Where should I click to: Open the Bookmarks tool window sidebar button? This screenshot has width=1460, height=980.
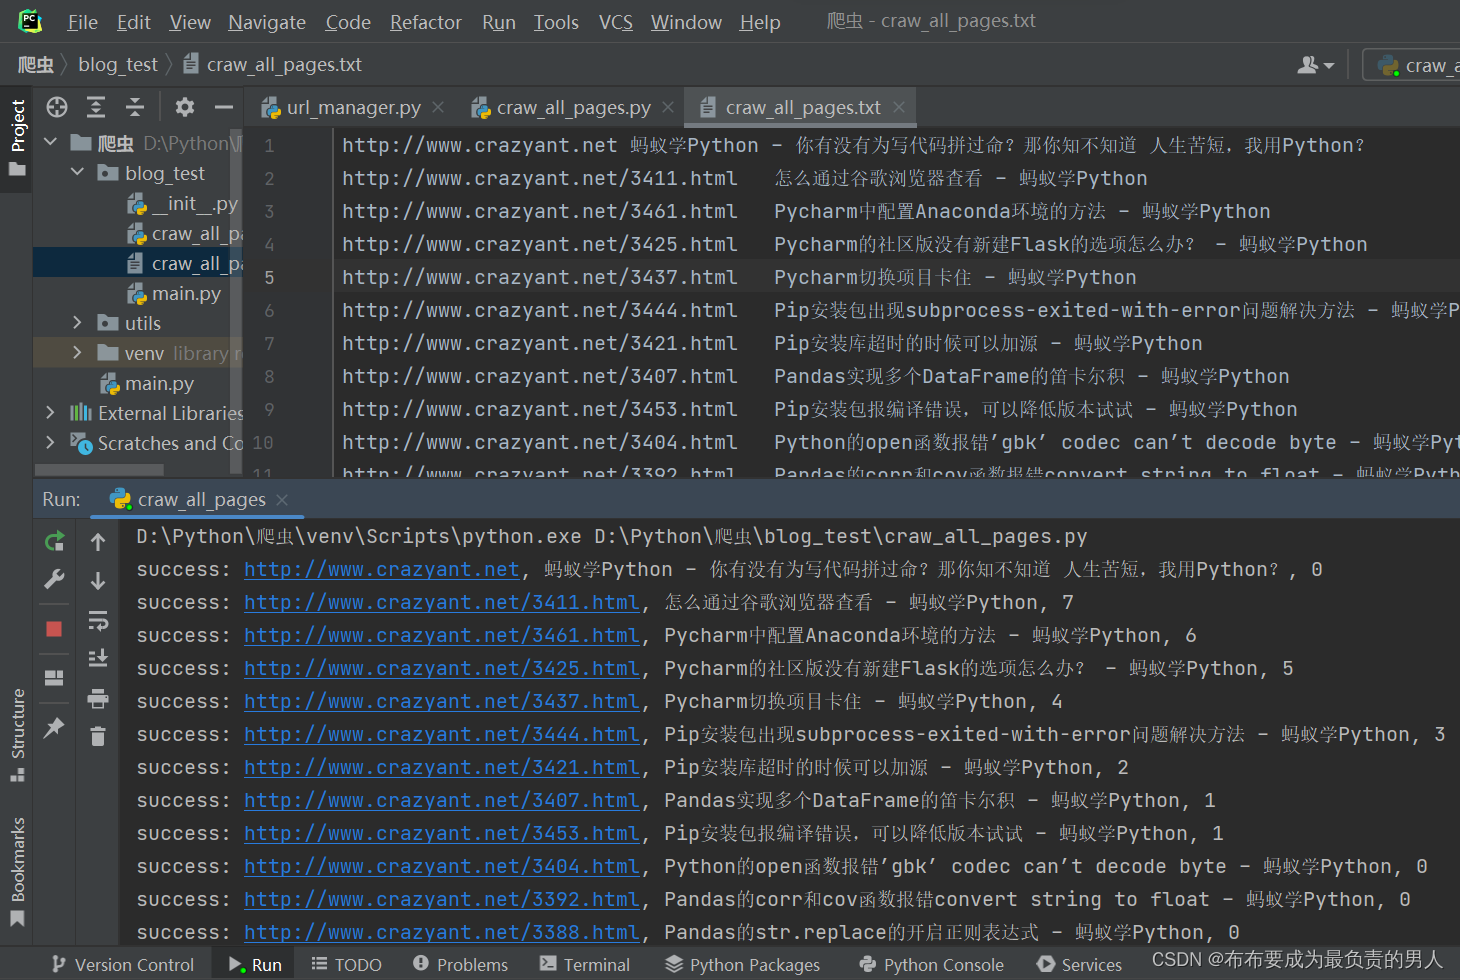(x=17, y=872)
